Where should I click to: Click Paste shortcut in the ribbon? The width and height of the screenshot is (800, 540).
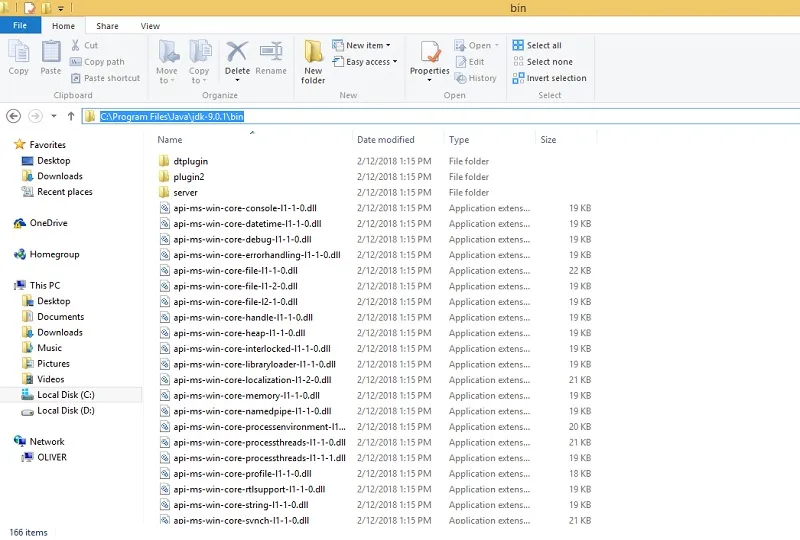[x=105, y=78]
